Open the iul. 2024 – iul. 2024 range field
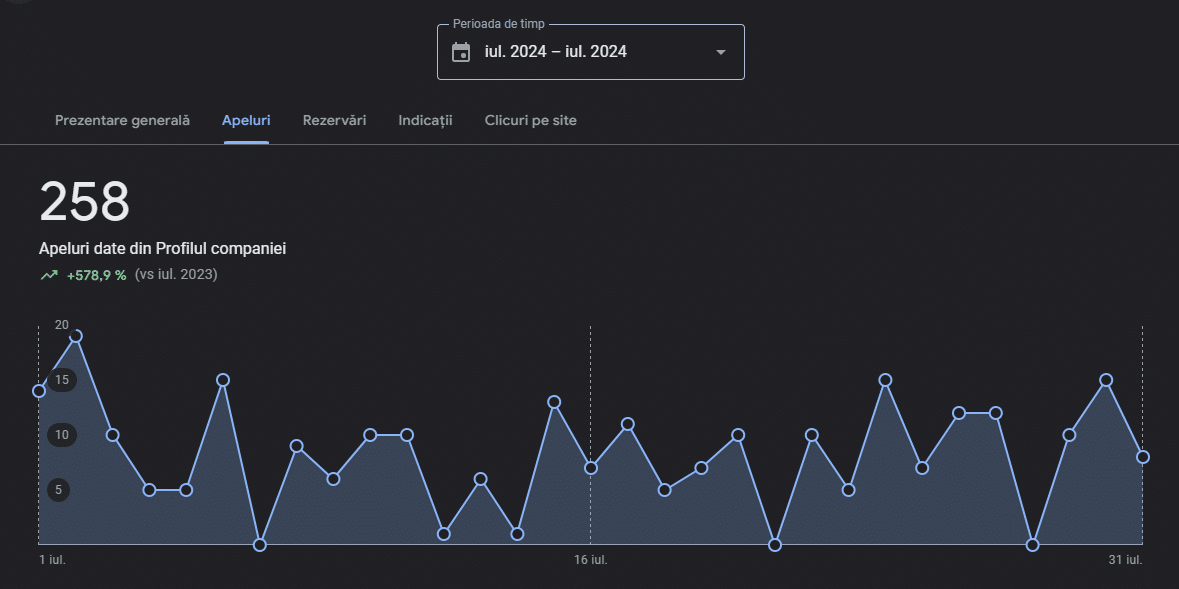The width and height of the screenshot is (1179, 589). coord(556,52)
